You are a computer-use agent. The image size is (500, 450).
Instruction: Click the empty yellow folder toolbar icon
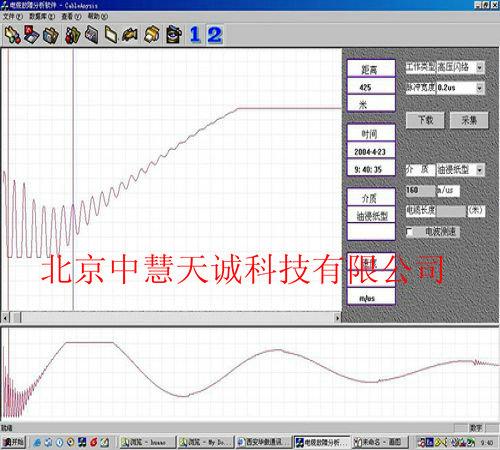pyautogui.click(x=111, y=35)
